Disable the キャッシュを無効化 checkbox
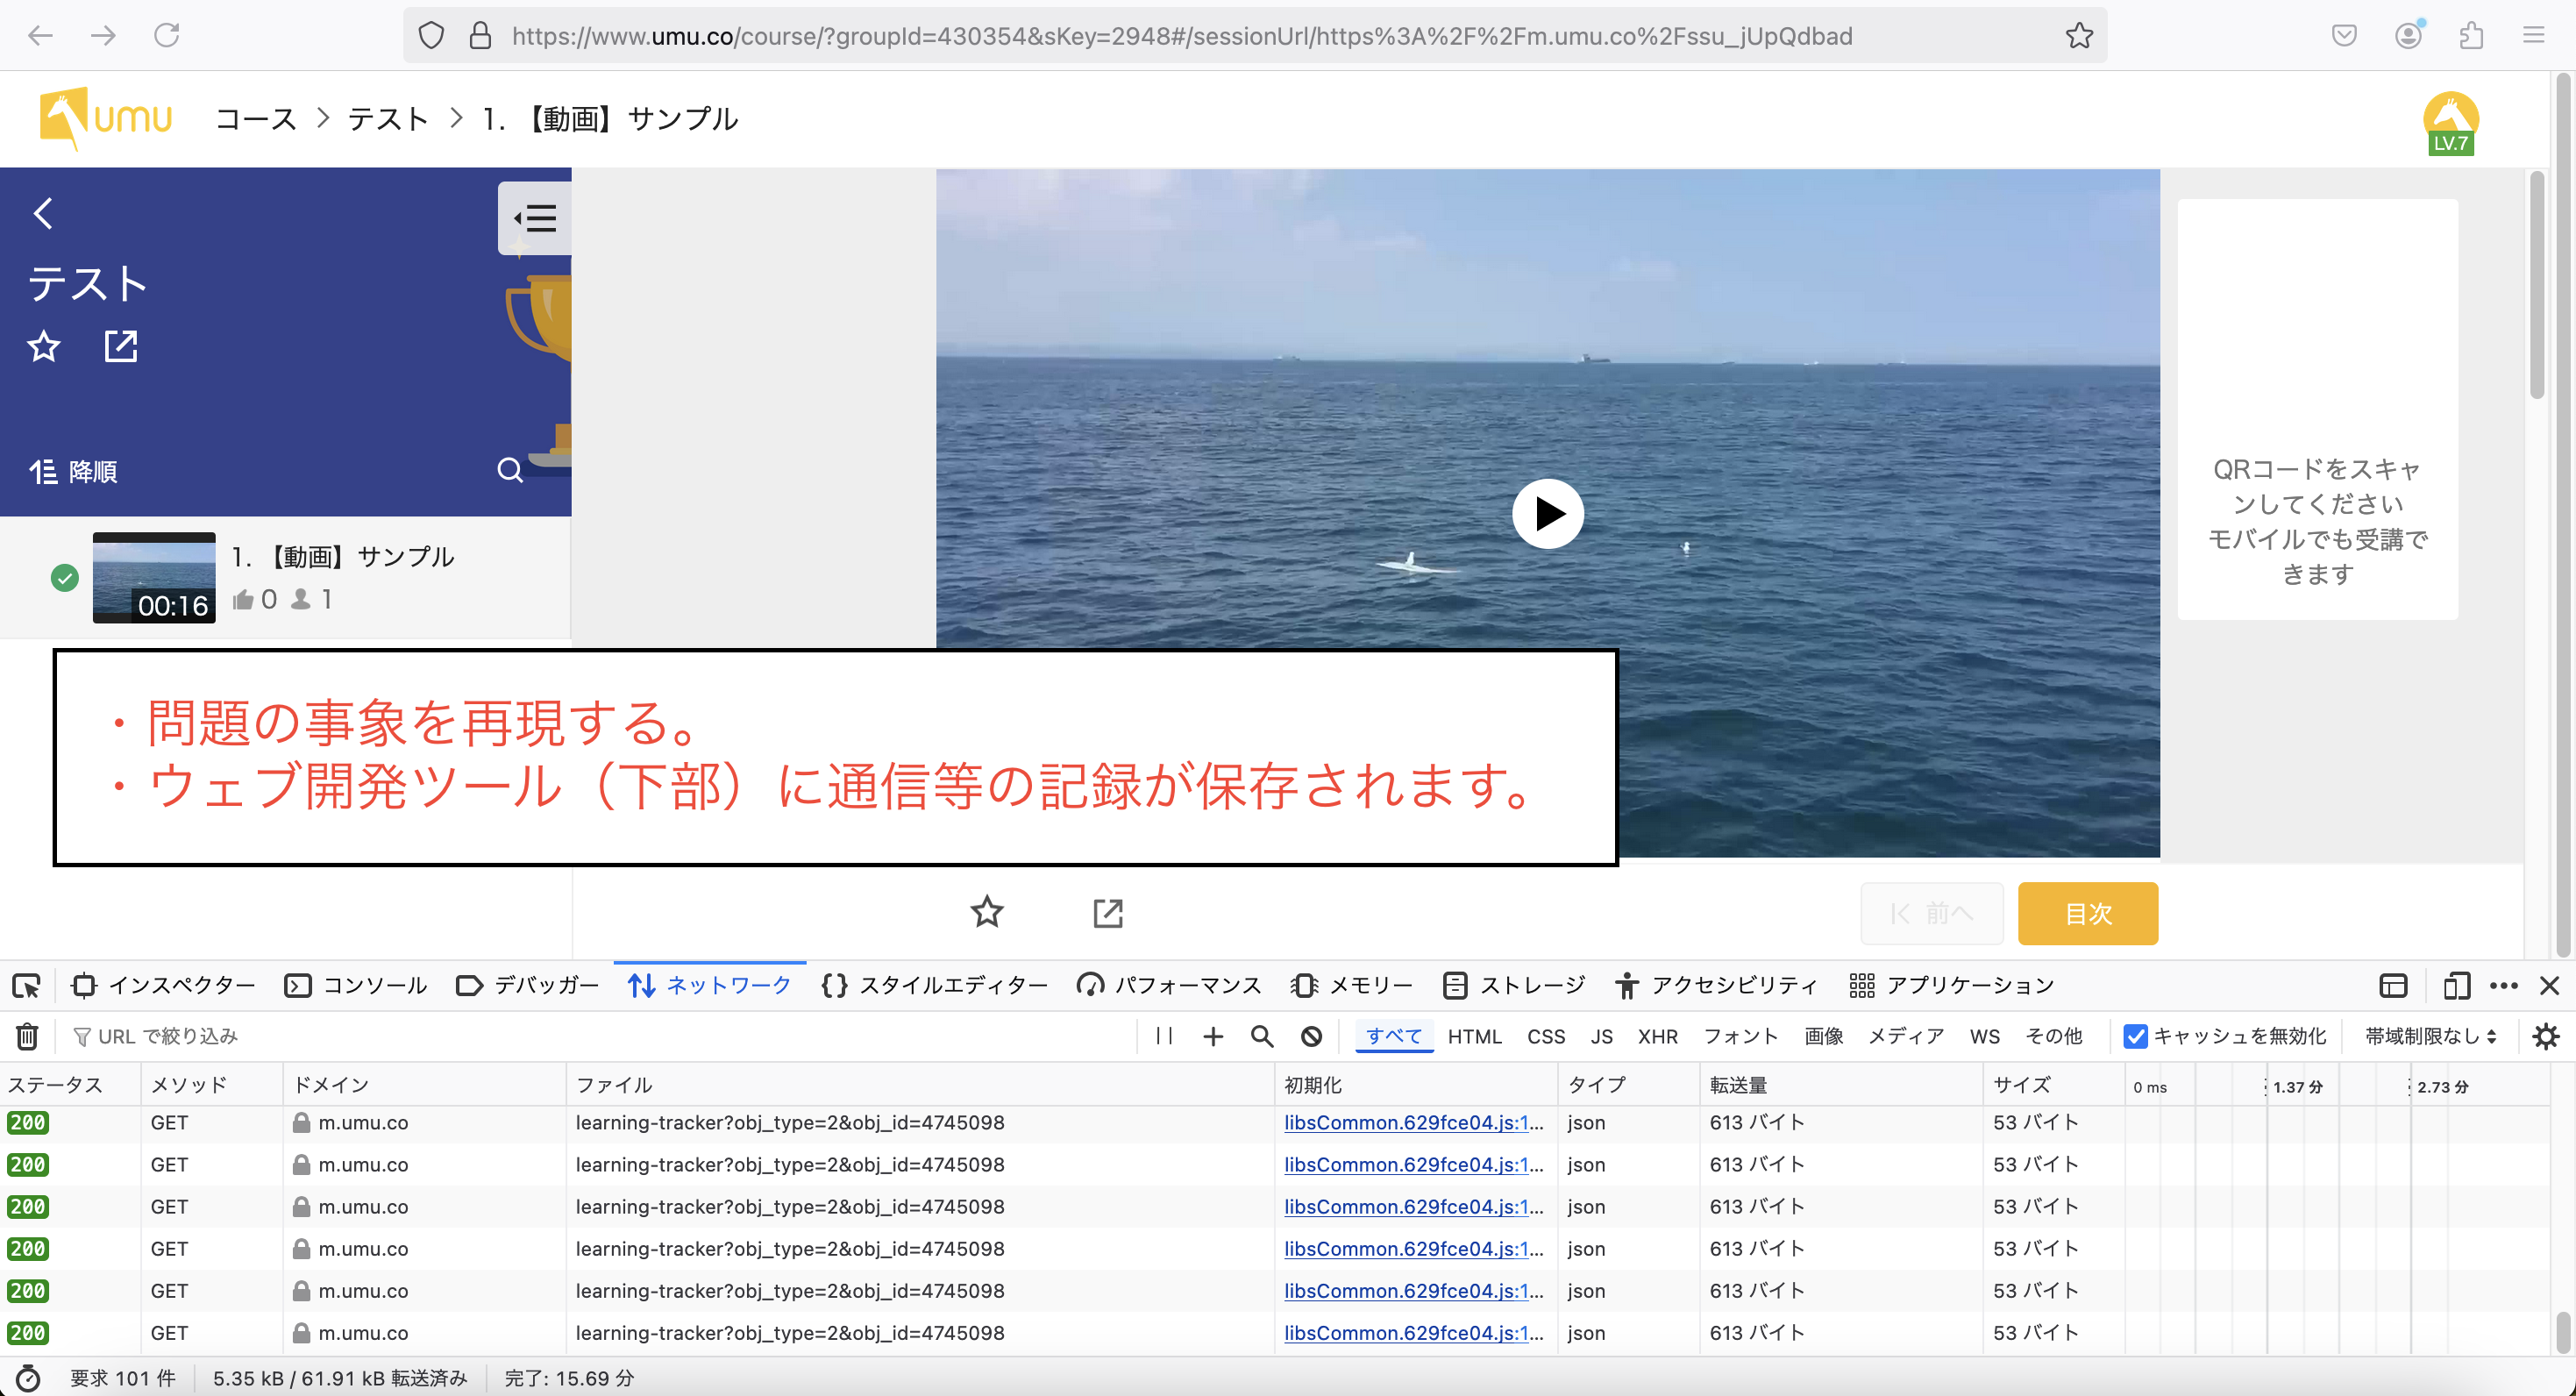2576x1396 pixels. pyautogui.click(x=2135, y=1036)
